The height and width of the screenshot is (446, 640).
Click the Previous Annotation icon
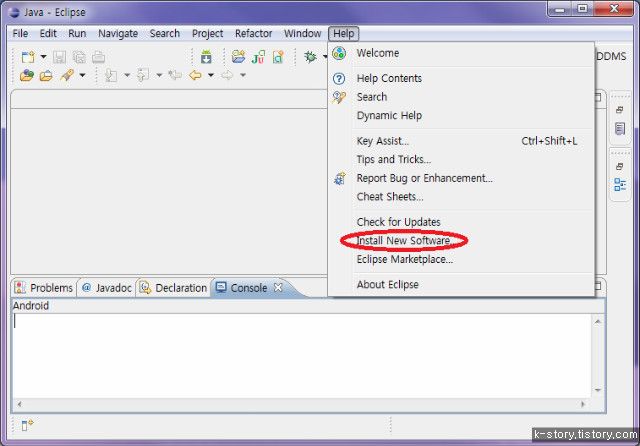(x=143, y=75)
